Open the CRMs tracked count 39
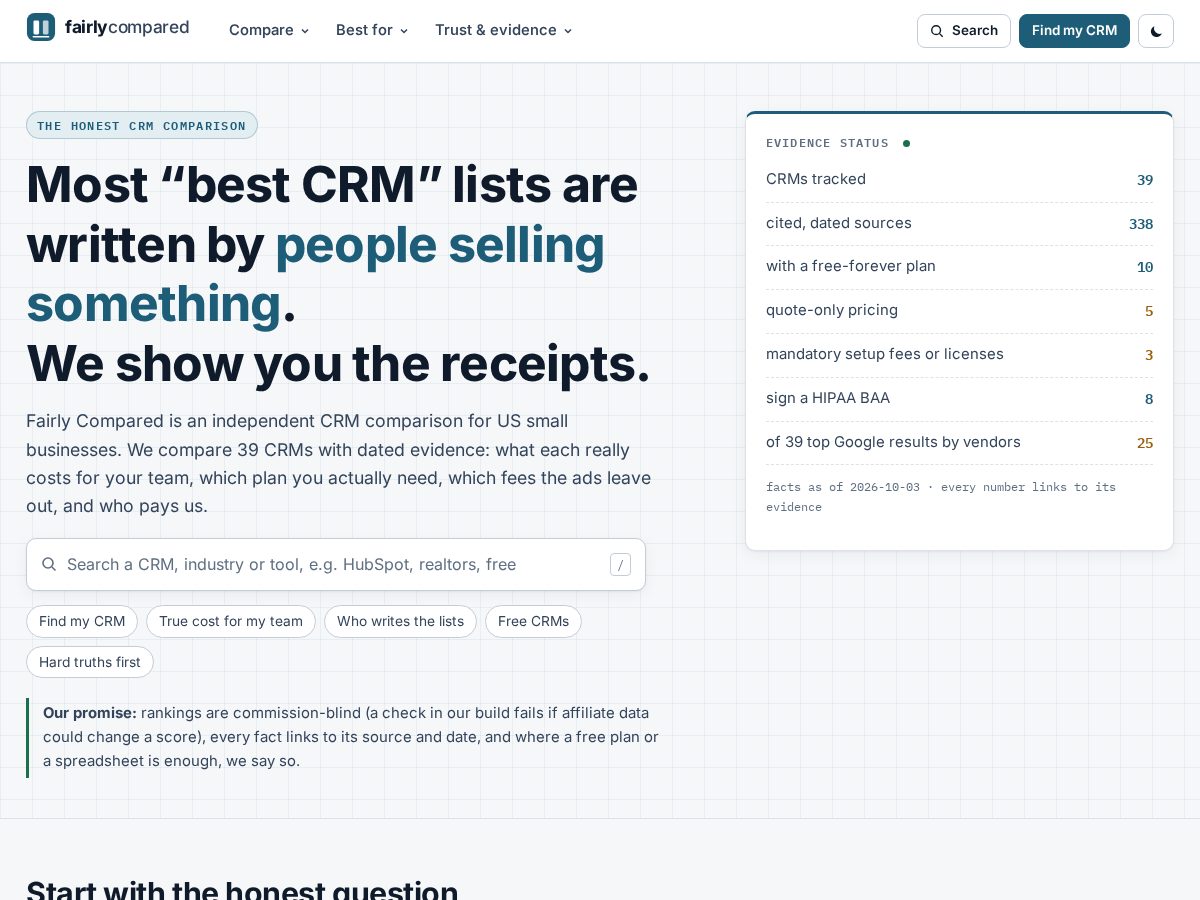 [1145, 180]
